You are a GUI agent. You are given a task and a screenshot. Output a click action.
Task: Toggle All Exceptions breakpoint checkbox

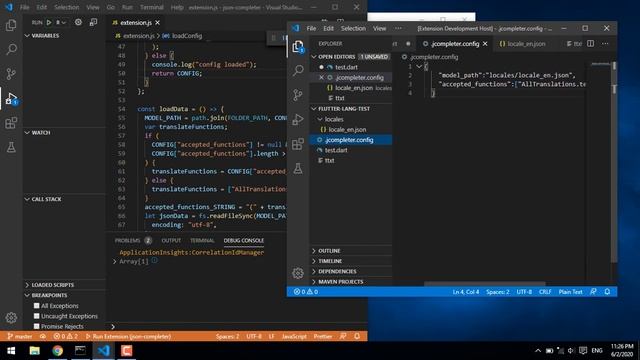point(37,306)
